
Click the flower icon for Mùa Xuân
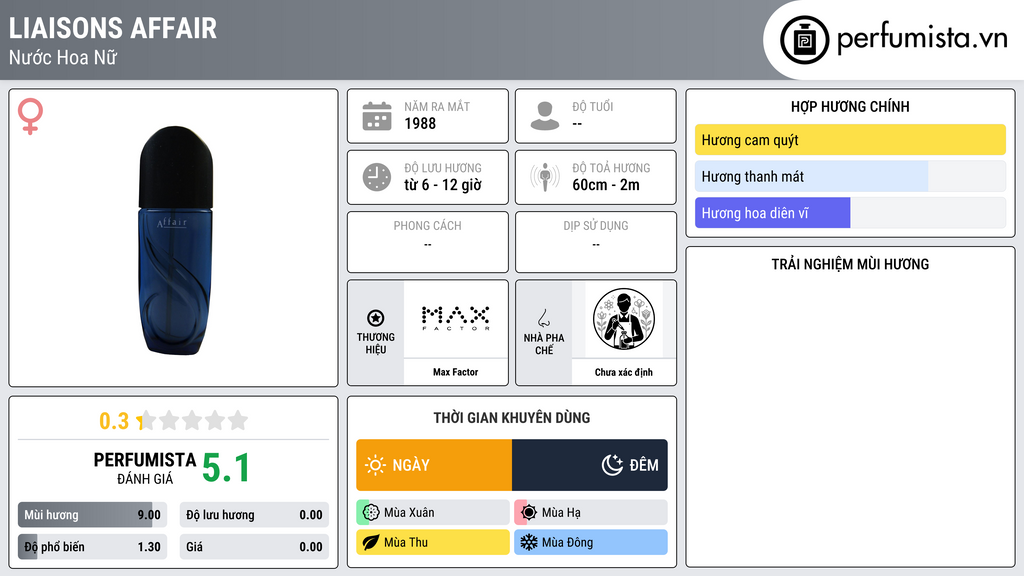coord(371,512)
